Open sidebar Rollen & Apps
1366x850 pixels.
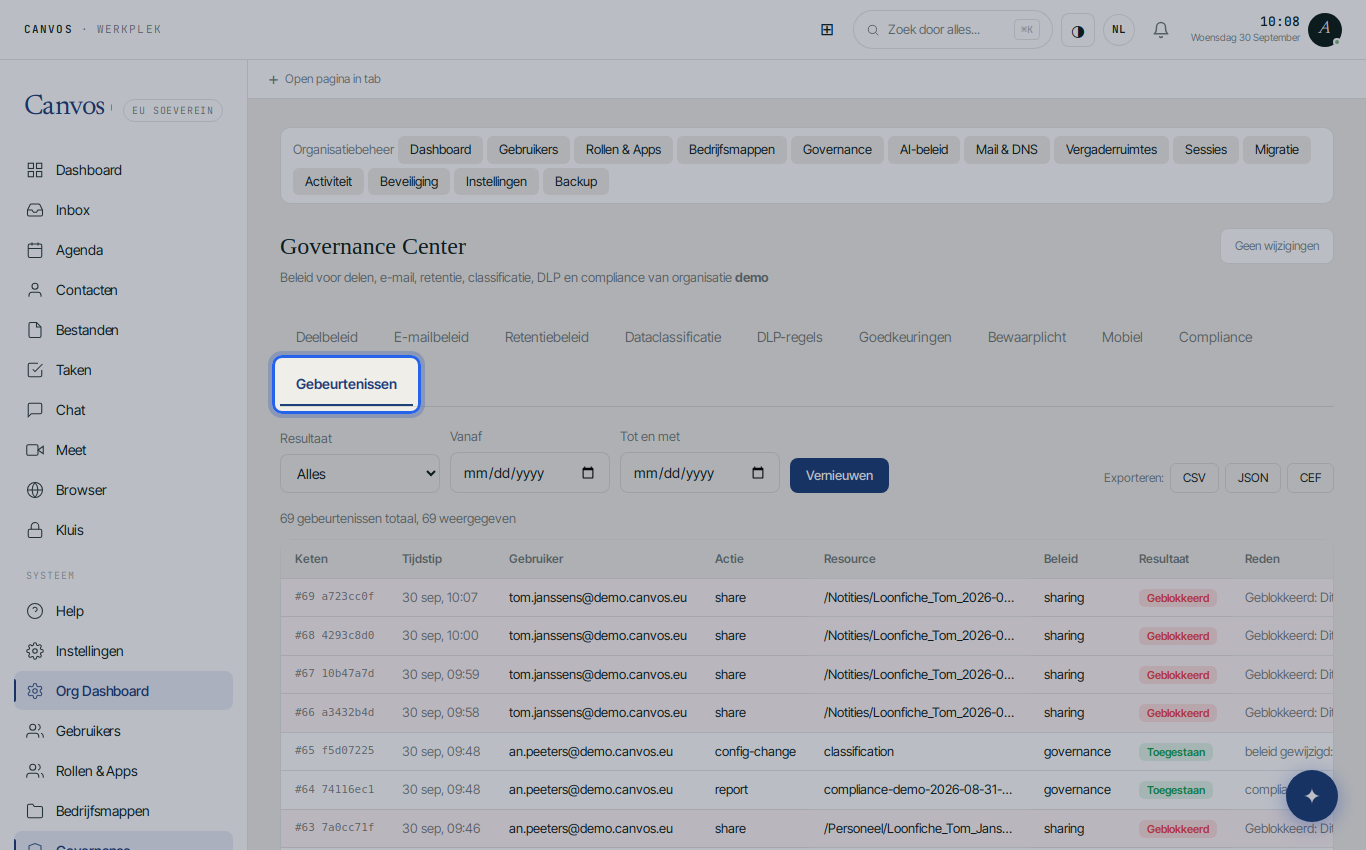click(124, 771)
